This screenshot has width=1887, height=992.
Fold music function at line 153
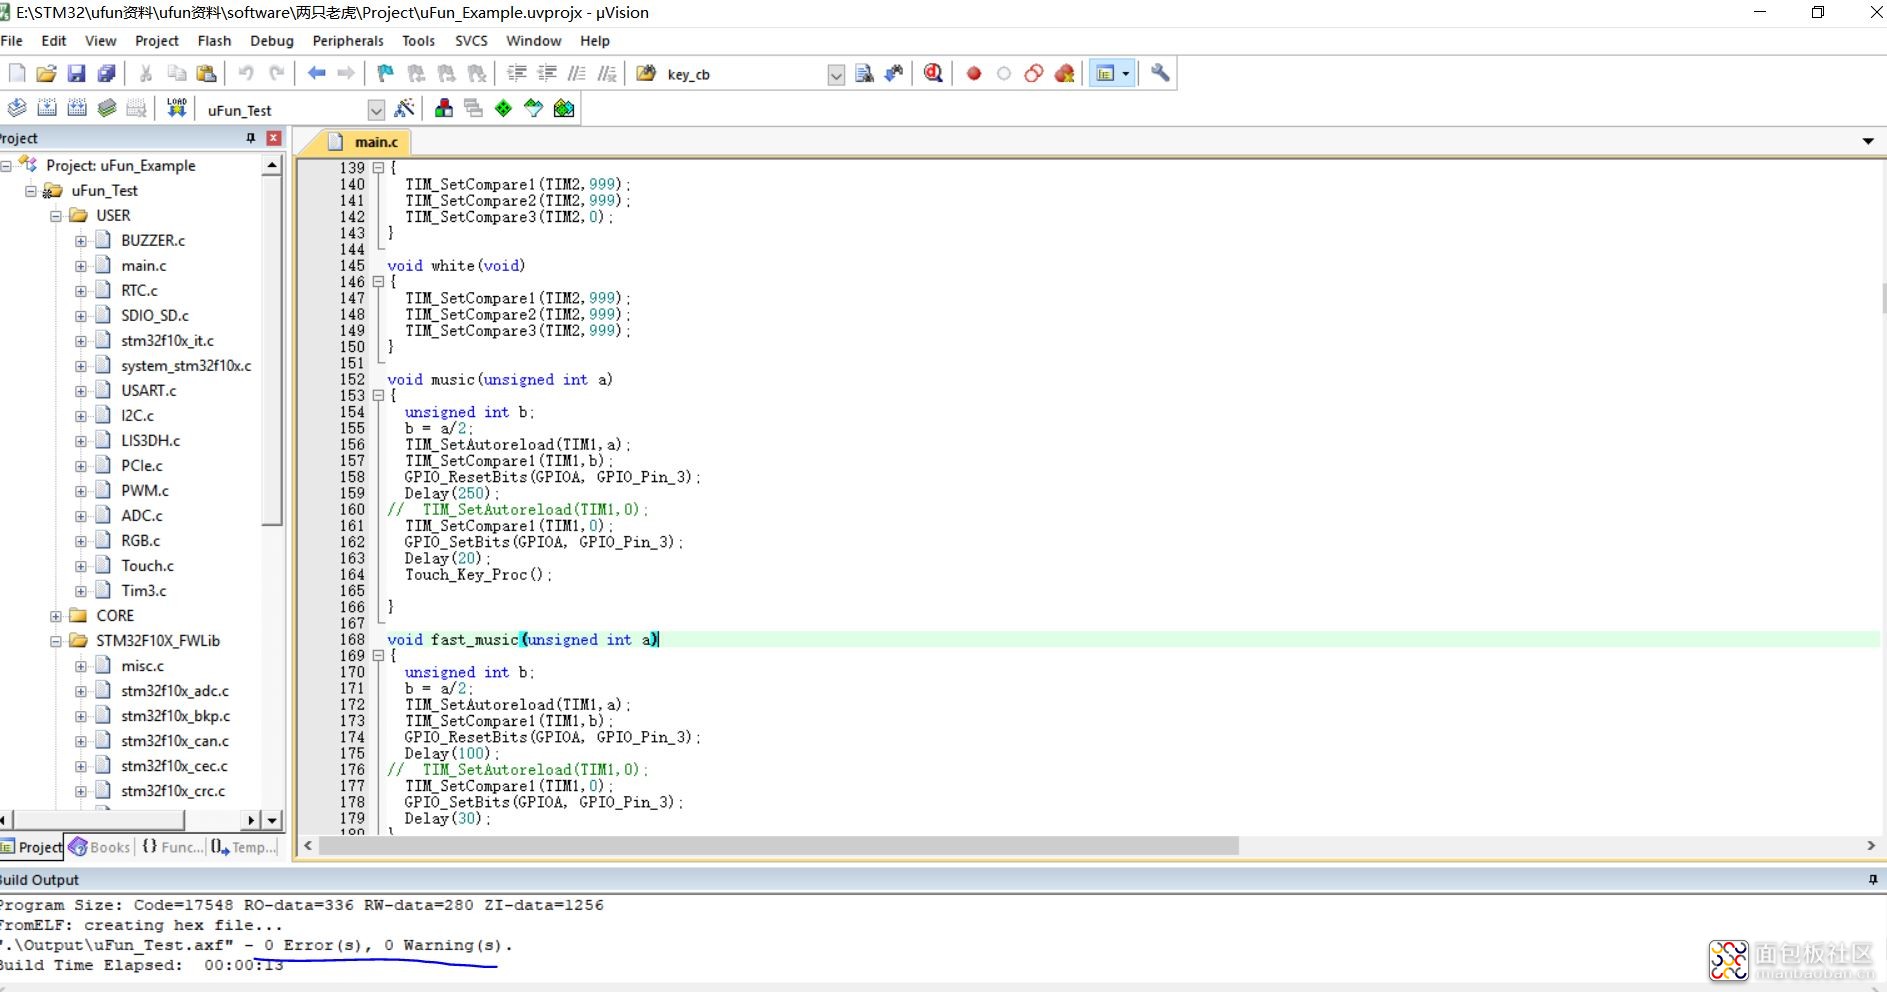(x=378, y=396)
